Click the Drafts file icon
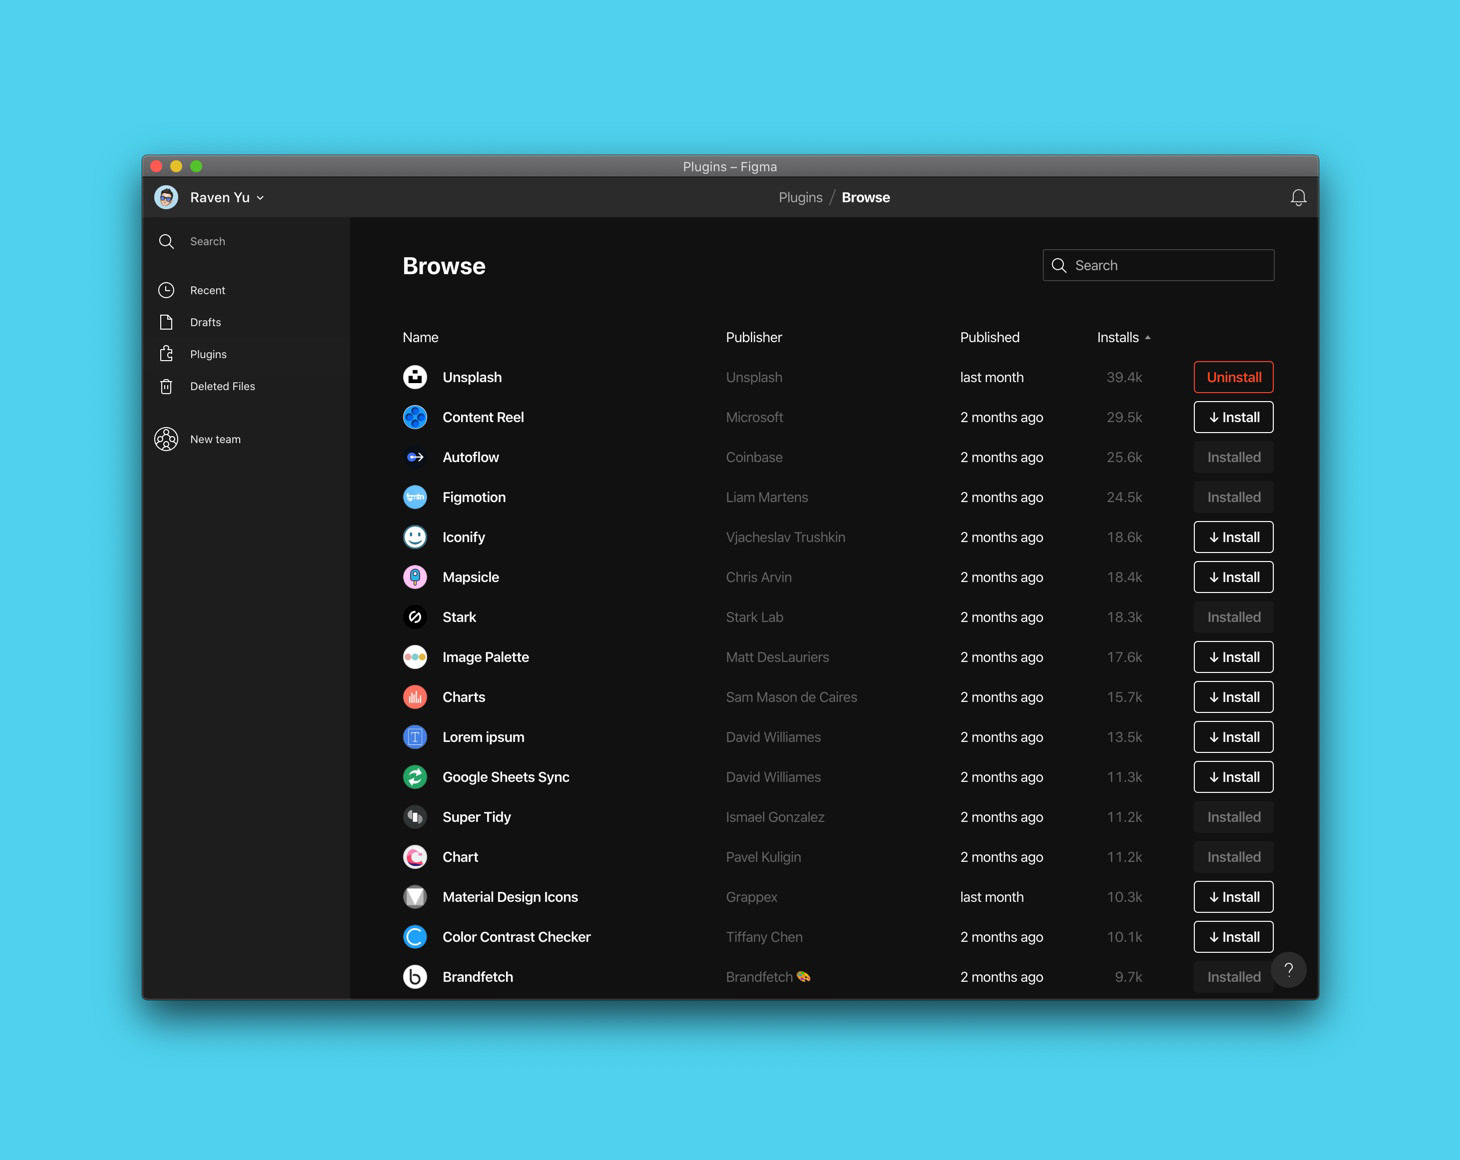 (166, 322)
